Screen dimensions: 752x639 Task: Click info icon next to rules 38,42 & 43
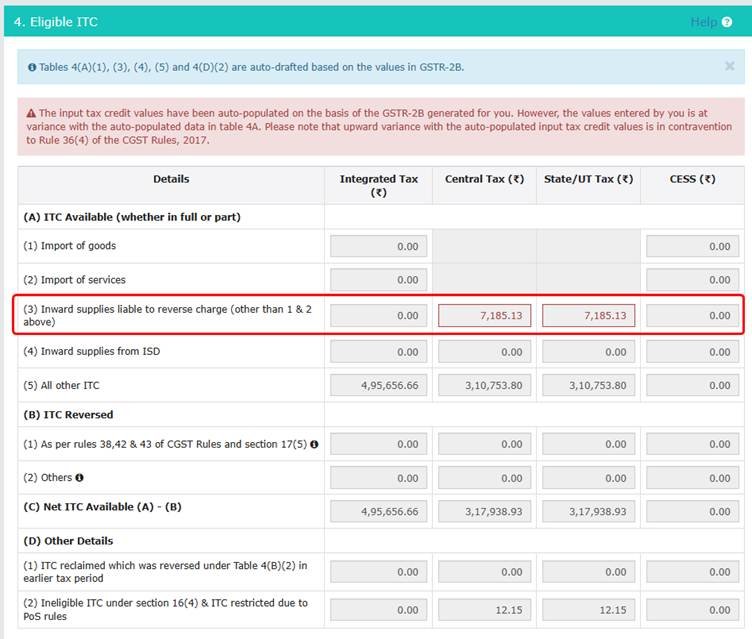click(x=314, y=444)
